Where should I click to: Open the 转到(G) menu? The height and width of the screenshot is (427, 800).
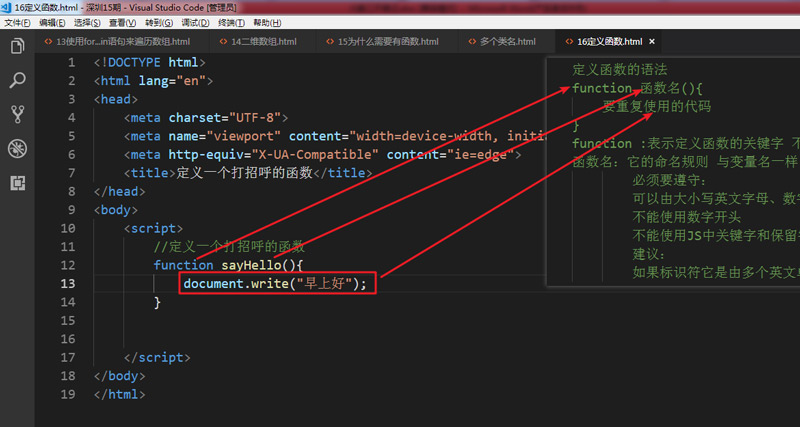point(157,22)
